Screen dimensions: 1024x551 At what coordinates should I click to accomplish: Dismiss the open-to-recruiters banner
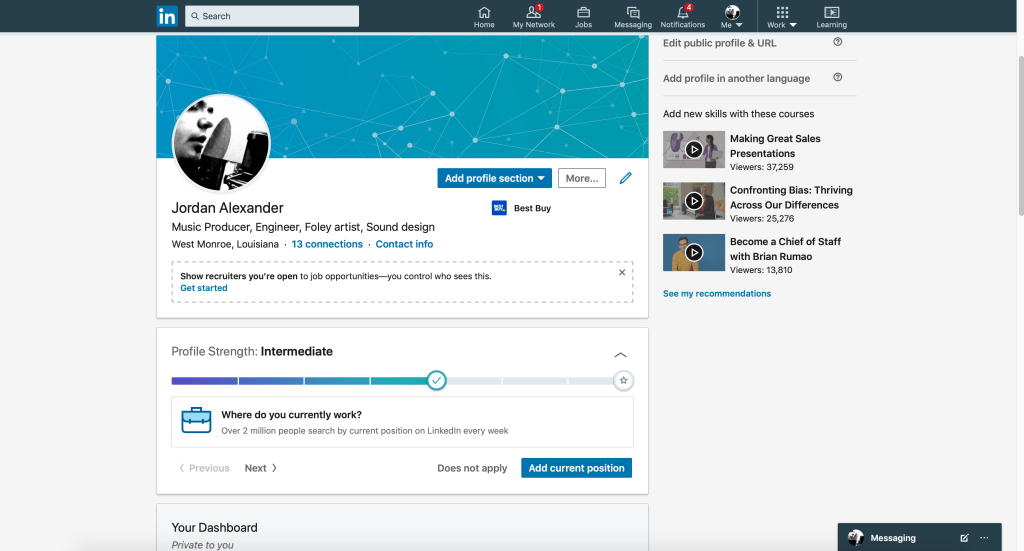pos(622,272)
